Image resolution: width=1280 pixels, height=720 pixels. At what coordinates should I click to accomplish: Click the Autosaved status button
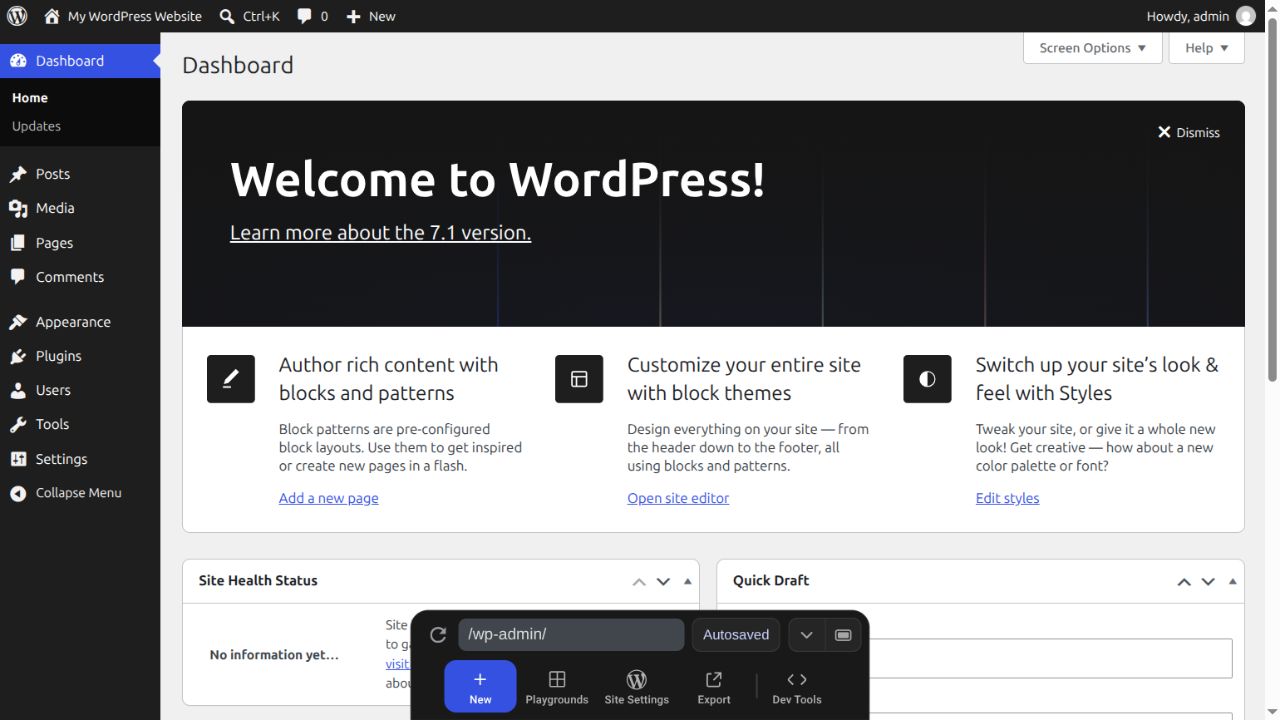736,635
